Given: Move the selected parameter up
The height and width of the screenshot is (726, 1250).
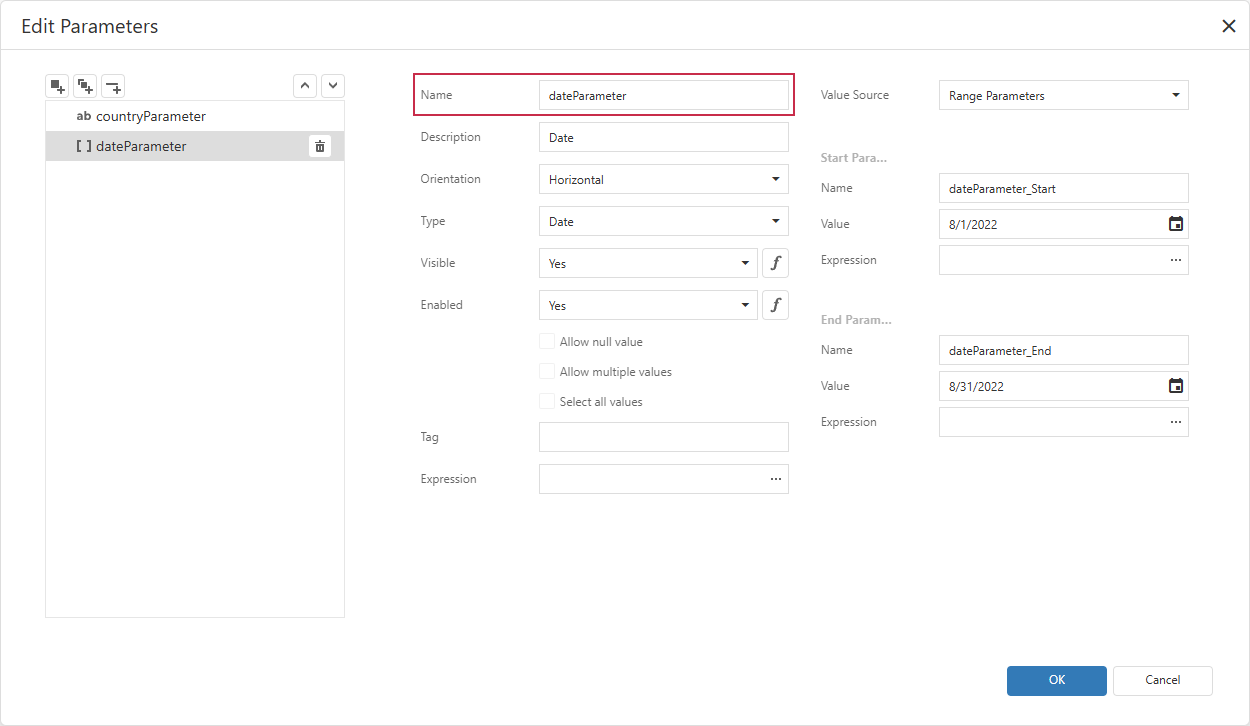Looking at the screenshot, I should pos(305,86).
